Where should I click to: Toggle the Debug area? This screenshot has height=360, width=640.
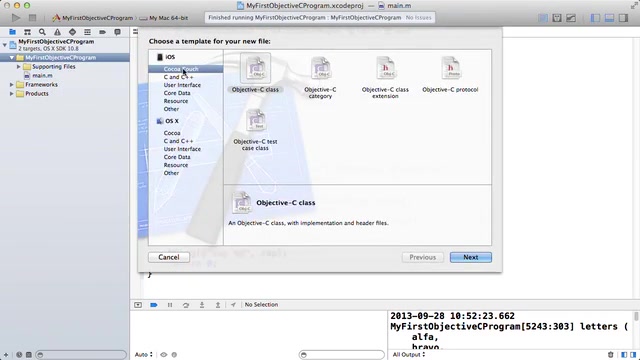(609, 18)
